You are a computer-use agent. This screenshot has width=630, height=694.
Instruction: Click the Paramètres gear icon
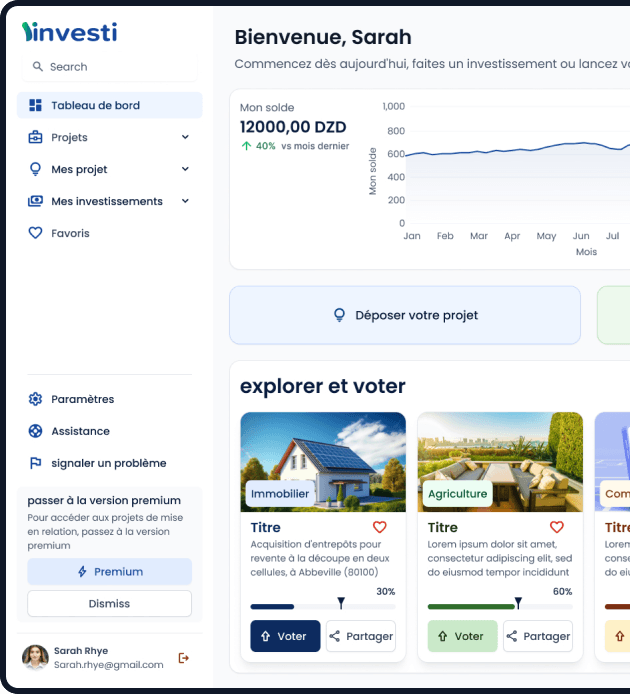(x=36, y=399)
